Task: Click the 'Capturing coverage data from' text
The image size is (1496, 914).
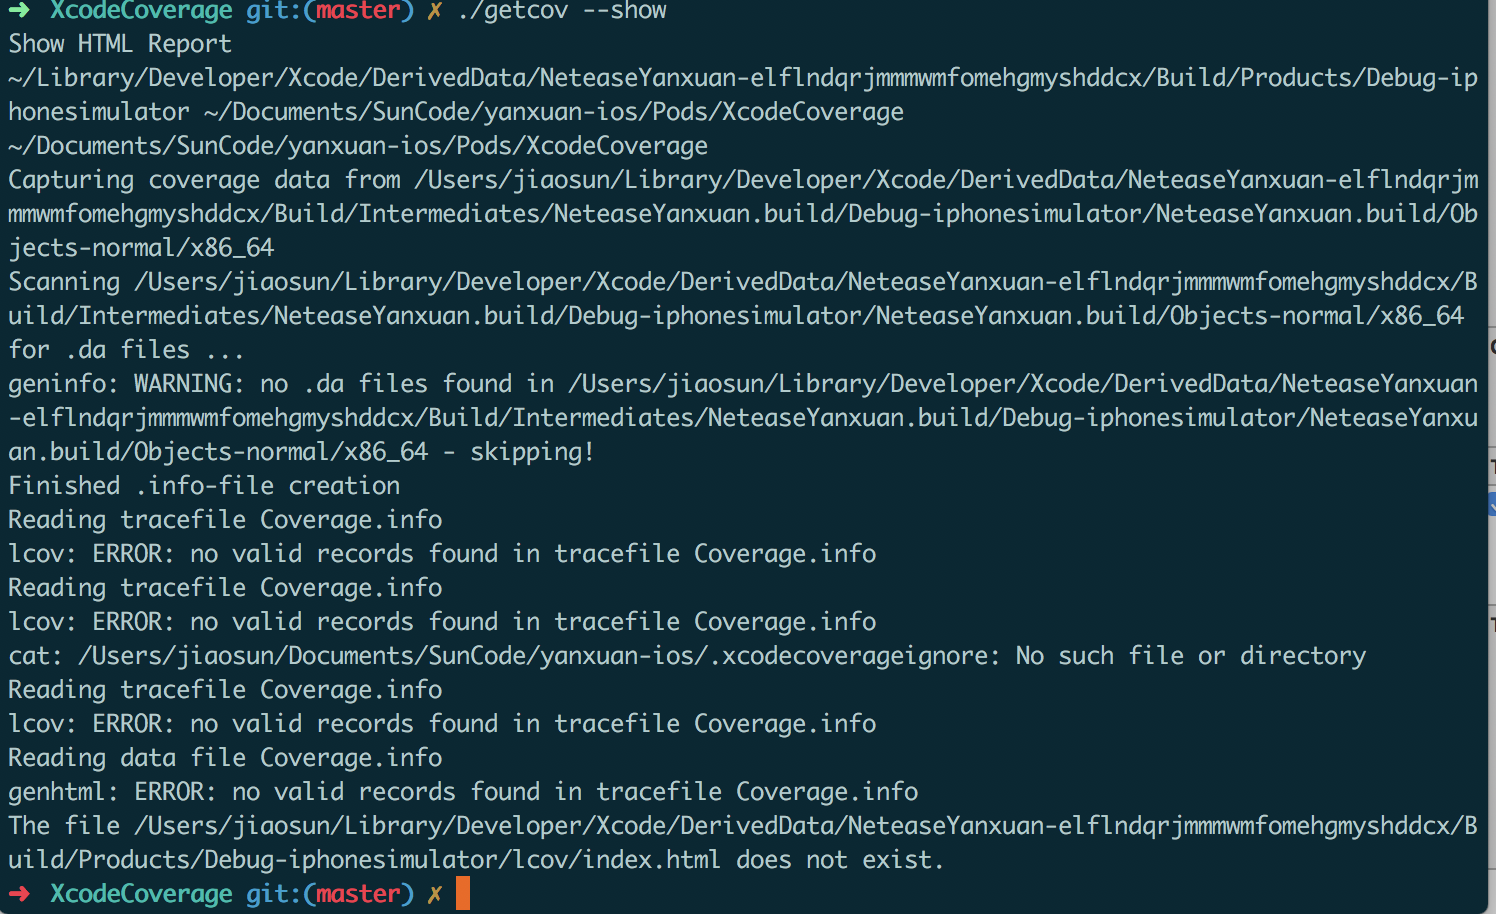Action: pyautogui.click(x=205, y=180)
